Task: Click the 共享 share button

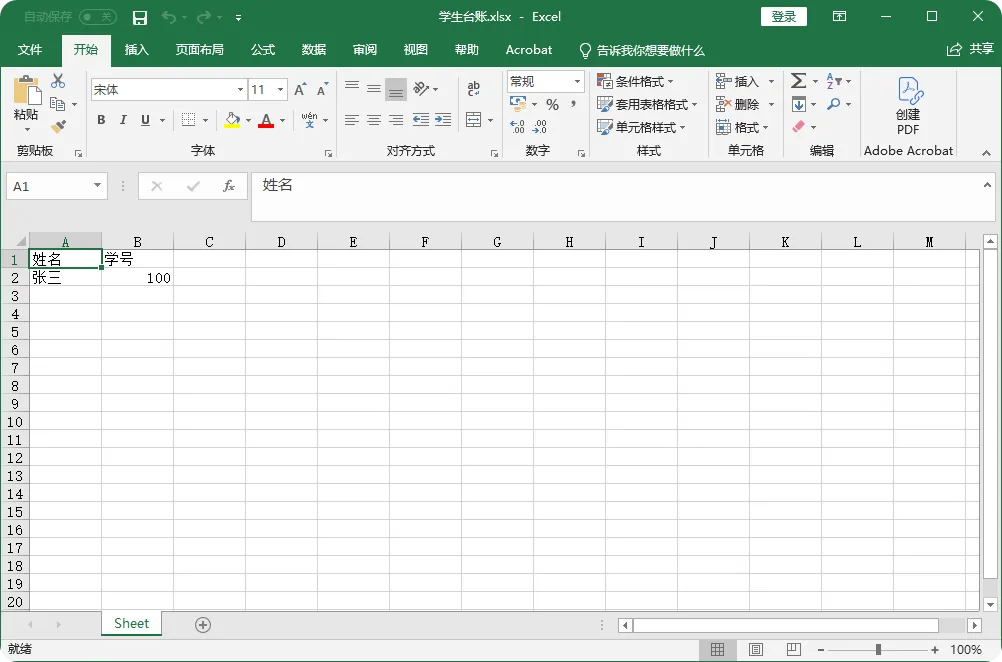Action: point(970,49)
